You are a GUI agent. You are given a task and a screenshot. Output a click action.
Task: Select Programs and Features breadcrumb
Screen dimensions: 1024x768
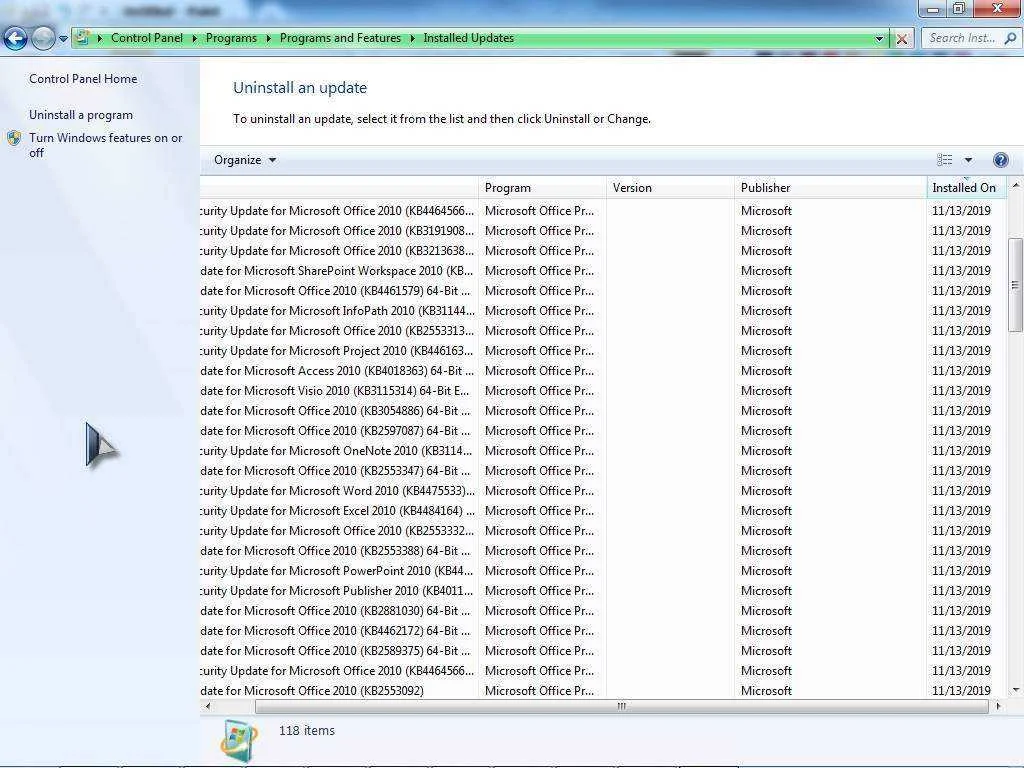tap(340, 38)
